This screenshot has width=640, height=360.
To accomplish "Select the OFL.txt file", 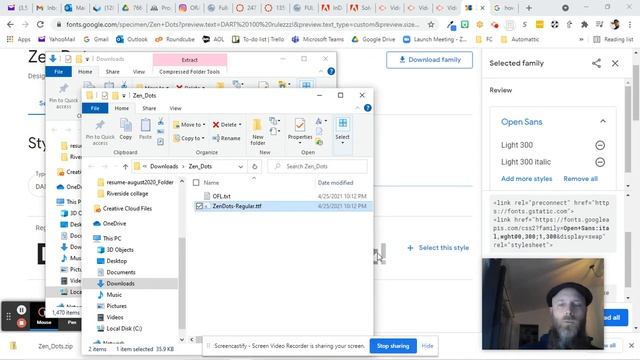I will coord(222,196).
